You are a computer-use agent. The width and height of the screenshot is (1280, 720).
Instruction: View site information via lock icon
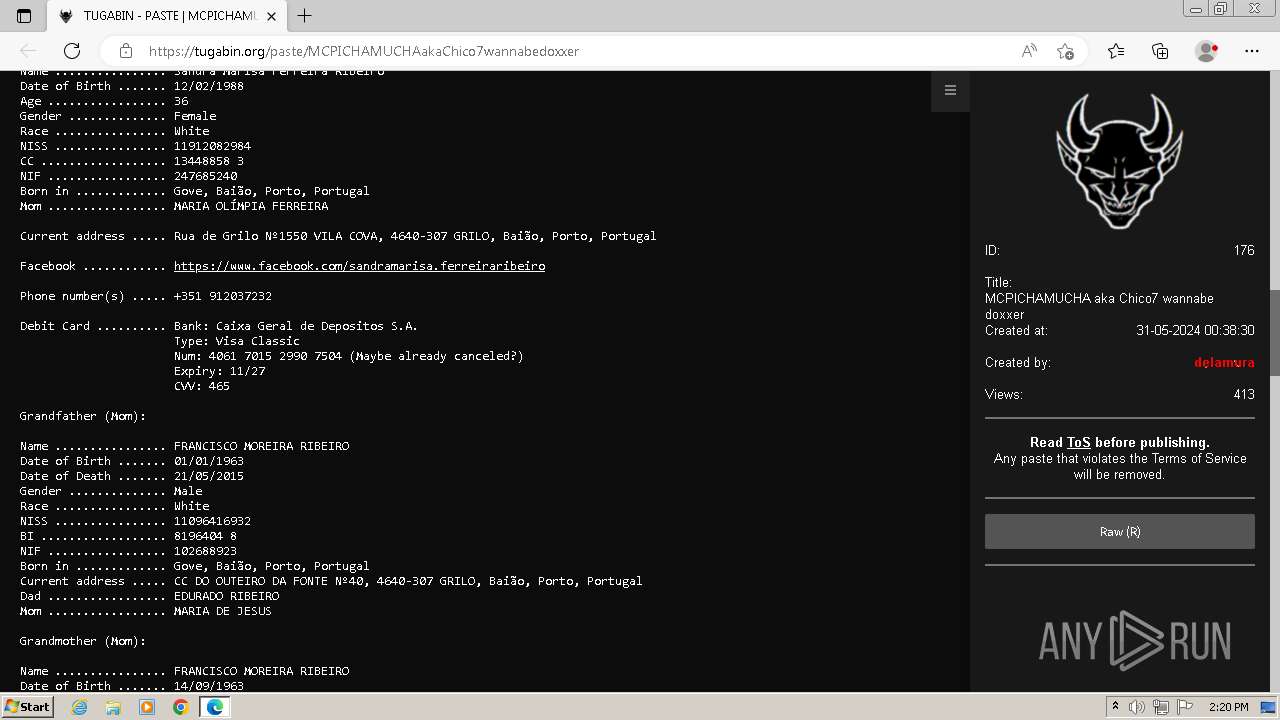125,51
